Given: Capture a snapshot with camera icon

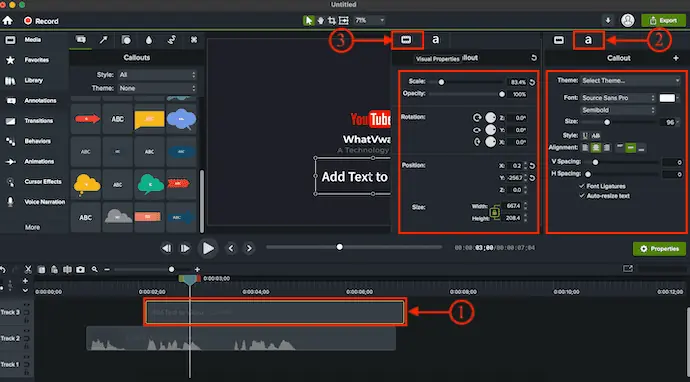Looking at the screenshot, I should [x=80, y=269].
